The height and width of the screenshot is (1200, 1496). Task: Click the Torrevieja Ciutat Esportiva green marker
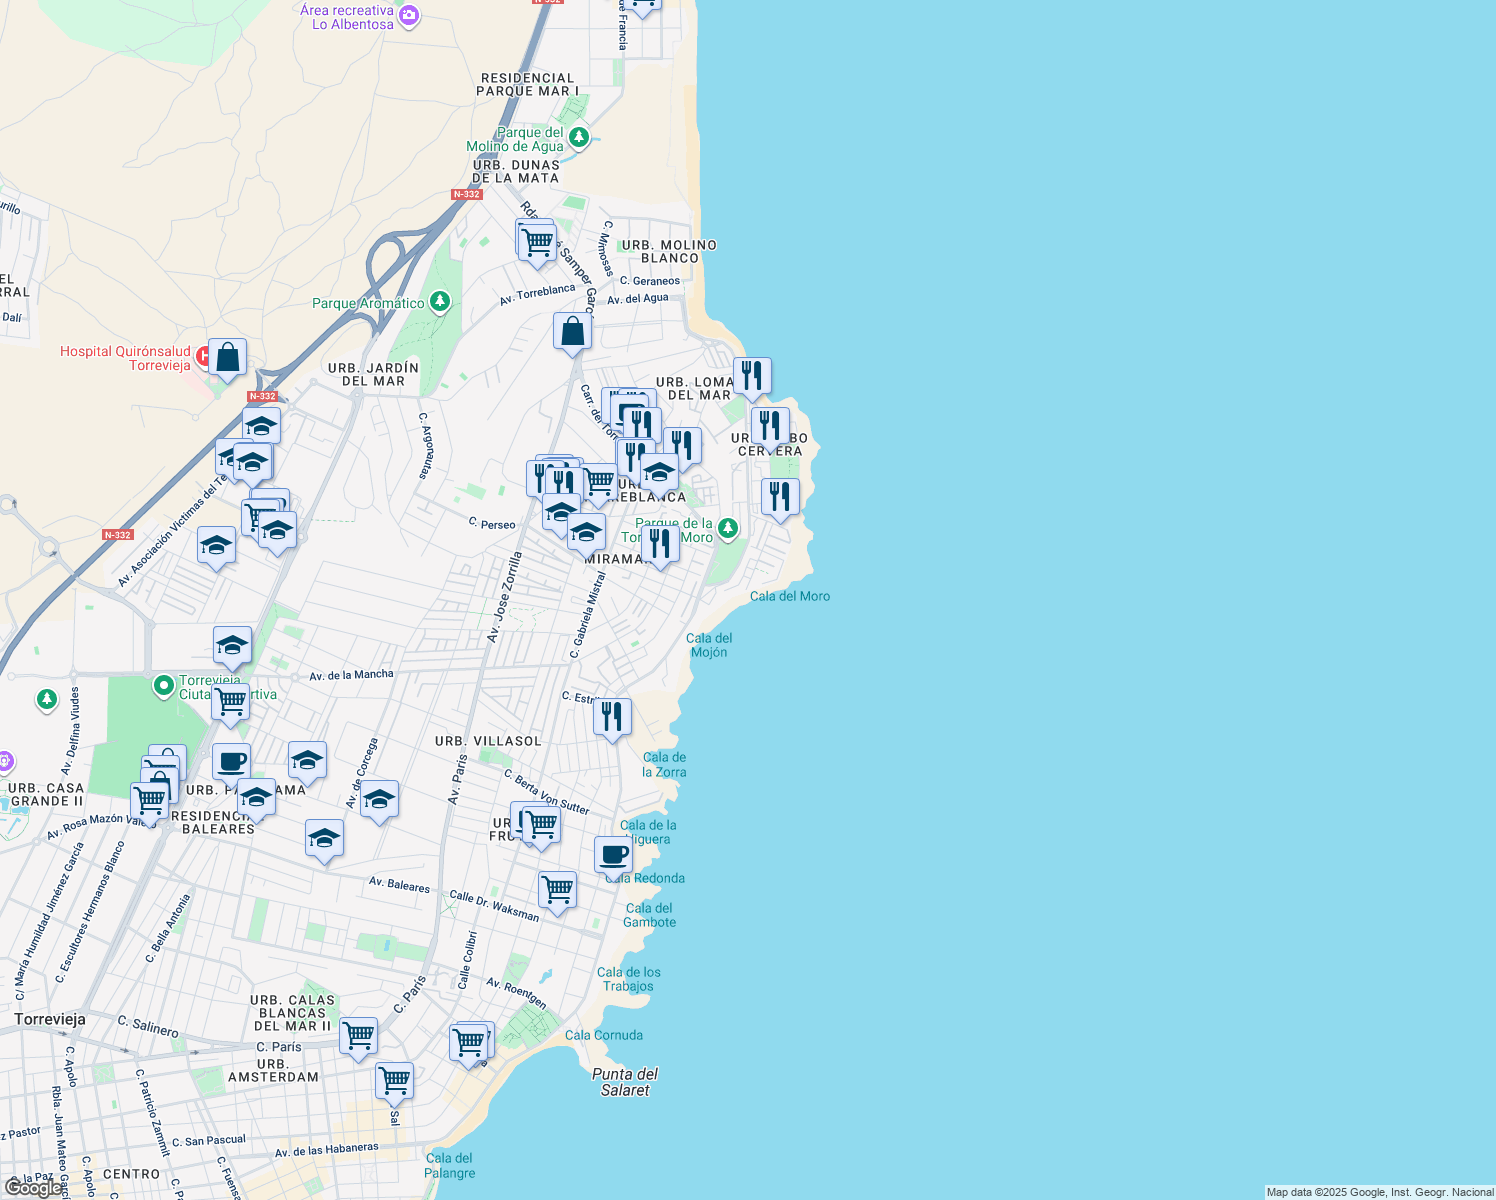coord(163,687)
